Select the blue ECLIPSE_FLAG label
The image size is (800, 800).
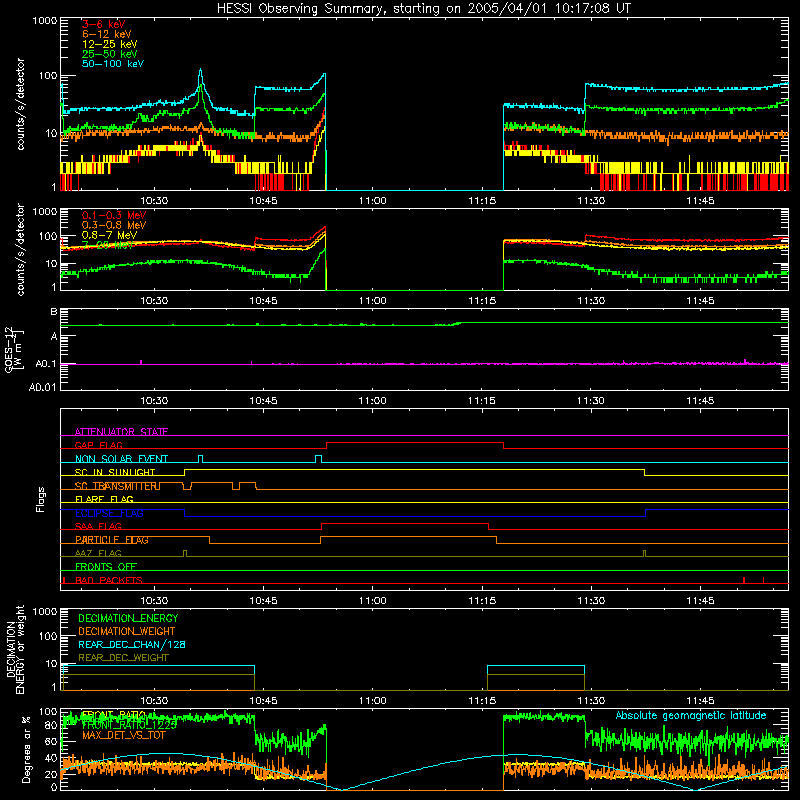coord(109,513)
